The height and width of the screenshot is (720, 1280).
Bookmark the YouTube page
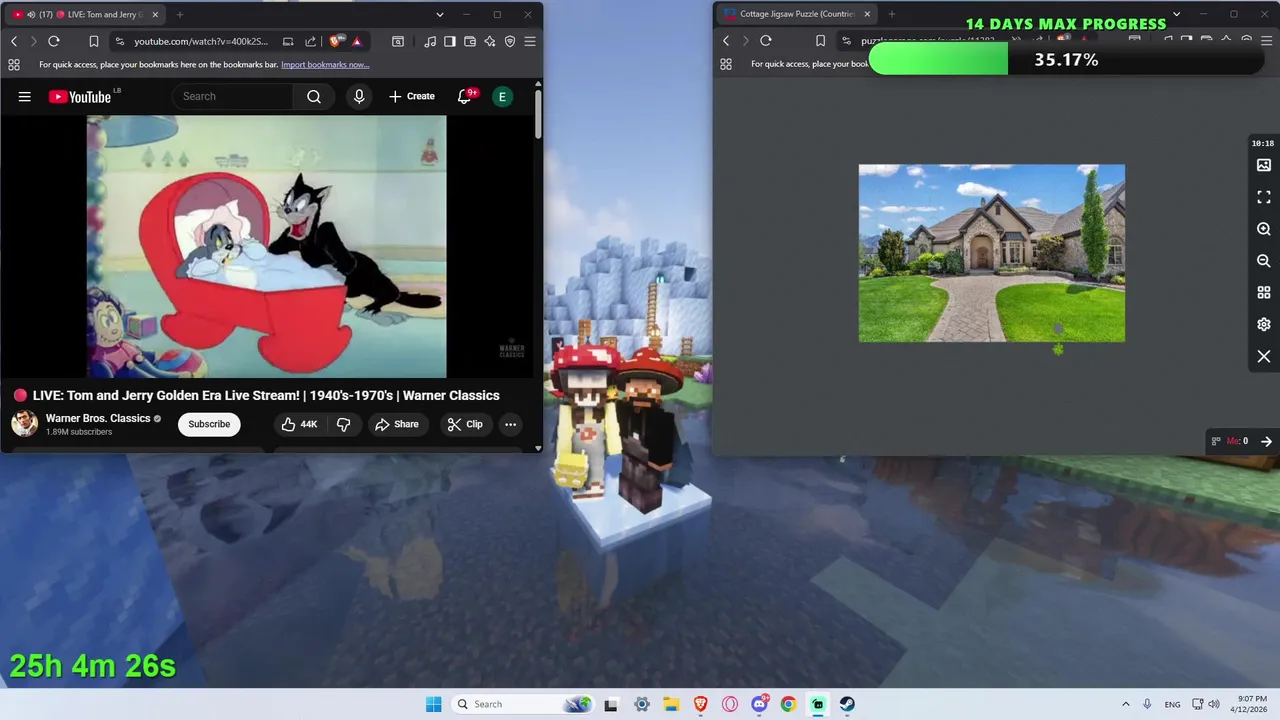point(93,41)
